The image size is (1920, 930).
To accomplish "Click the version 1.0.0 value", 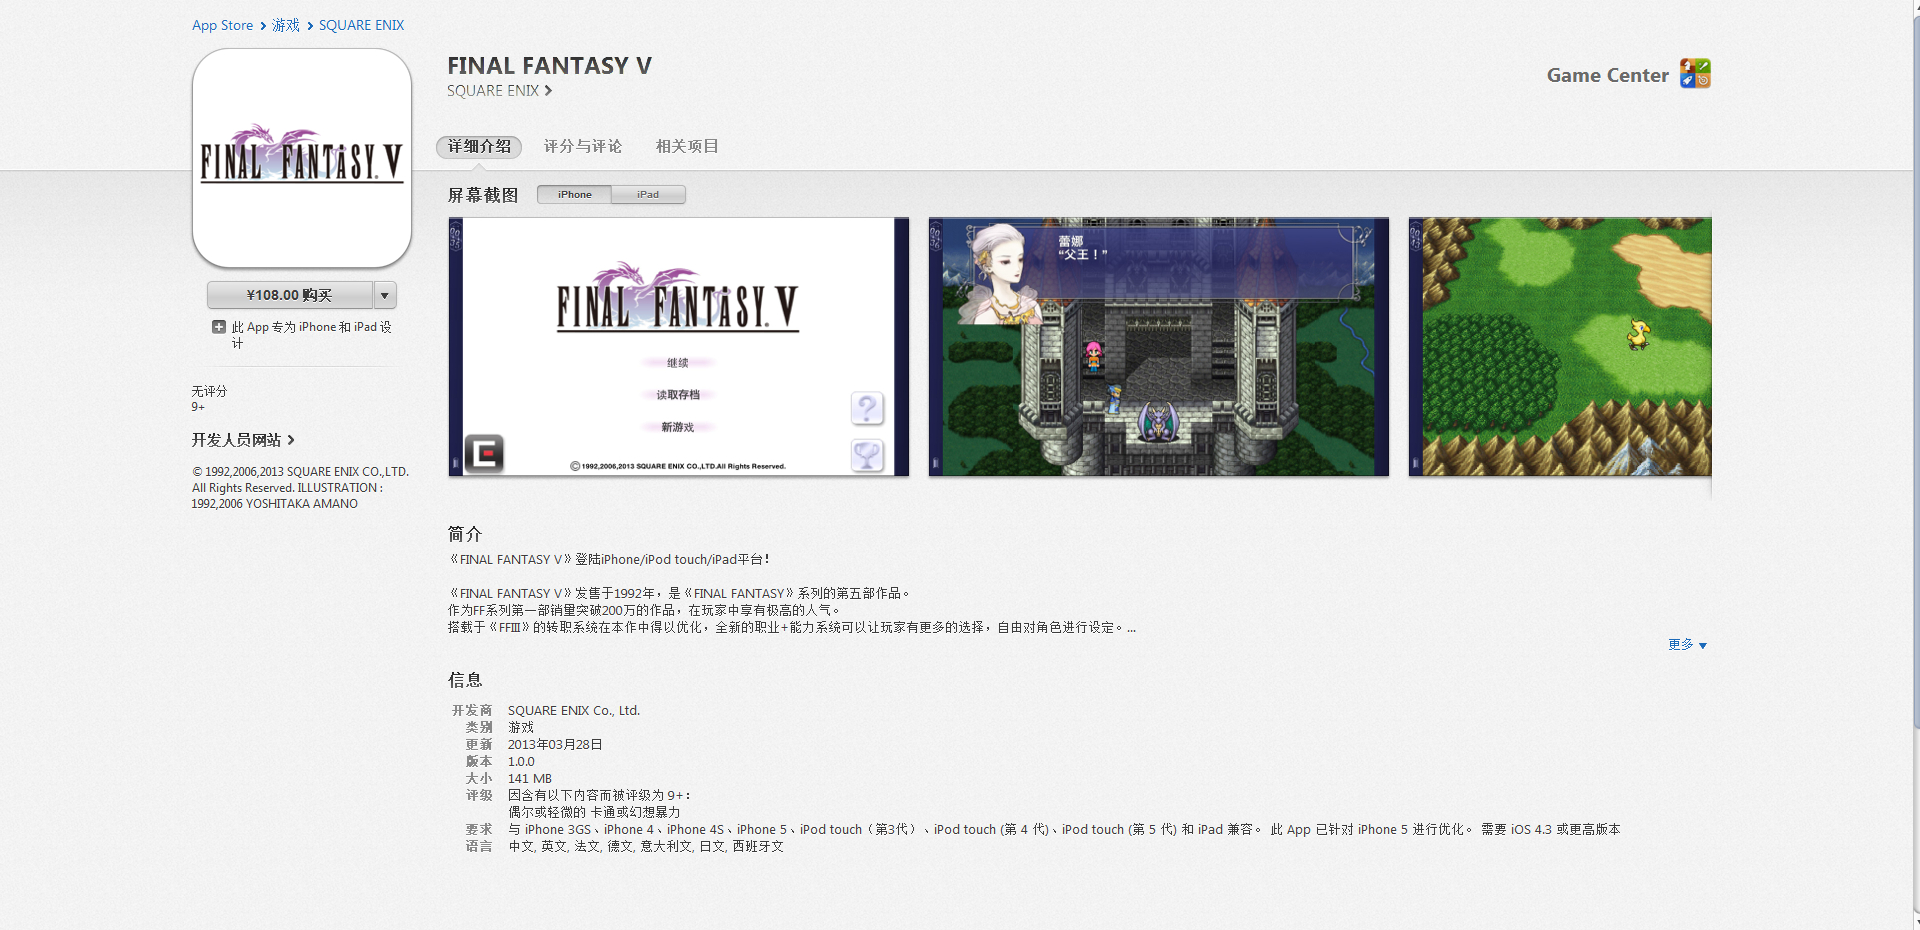I will click(521, 762).
